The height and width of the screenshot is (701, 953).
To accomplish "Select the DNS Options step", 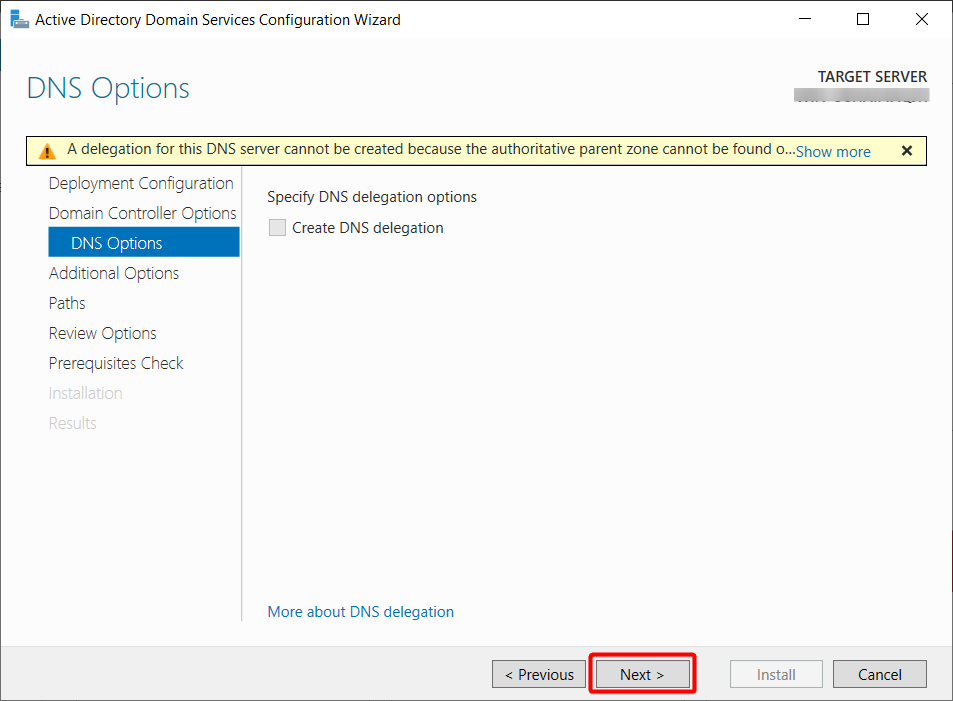I will (144, 243).
